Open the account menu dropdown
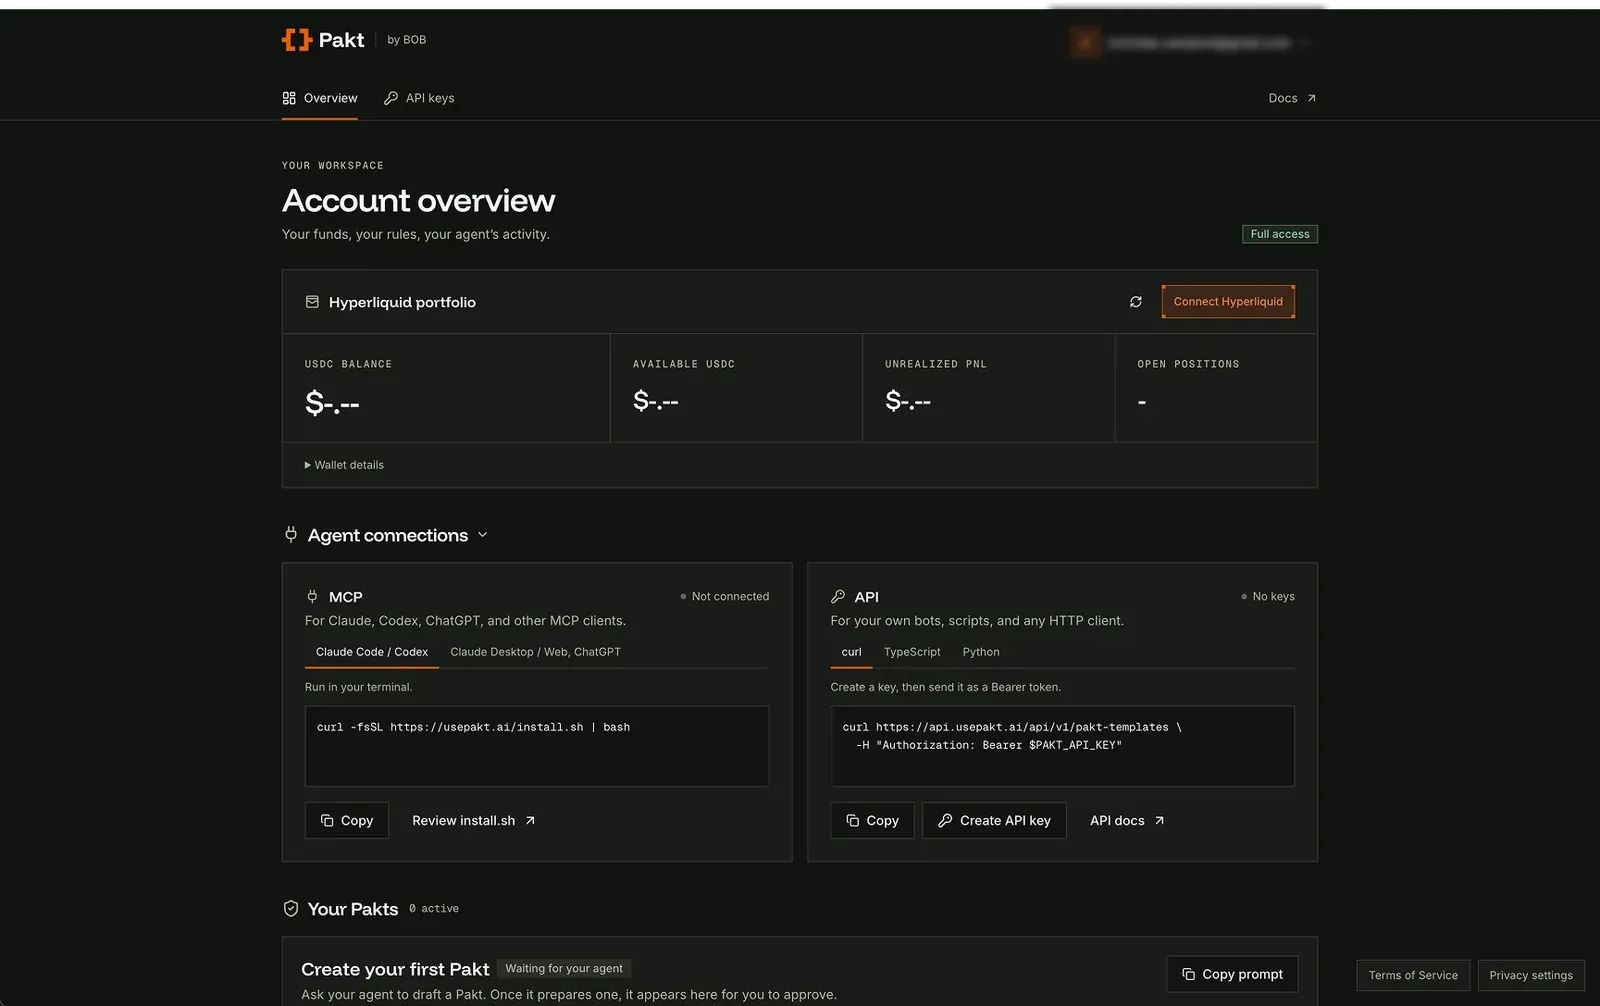Screen dimensions: 1600x1006 click(x=1305, y=42)
